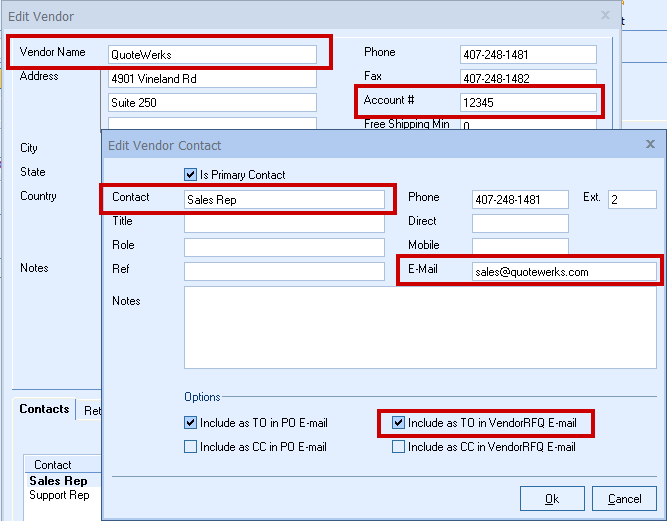Click the vendor Fax number field
This screenshot has height=521, width=667.
[x=527, y=78]
